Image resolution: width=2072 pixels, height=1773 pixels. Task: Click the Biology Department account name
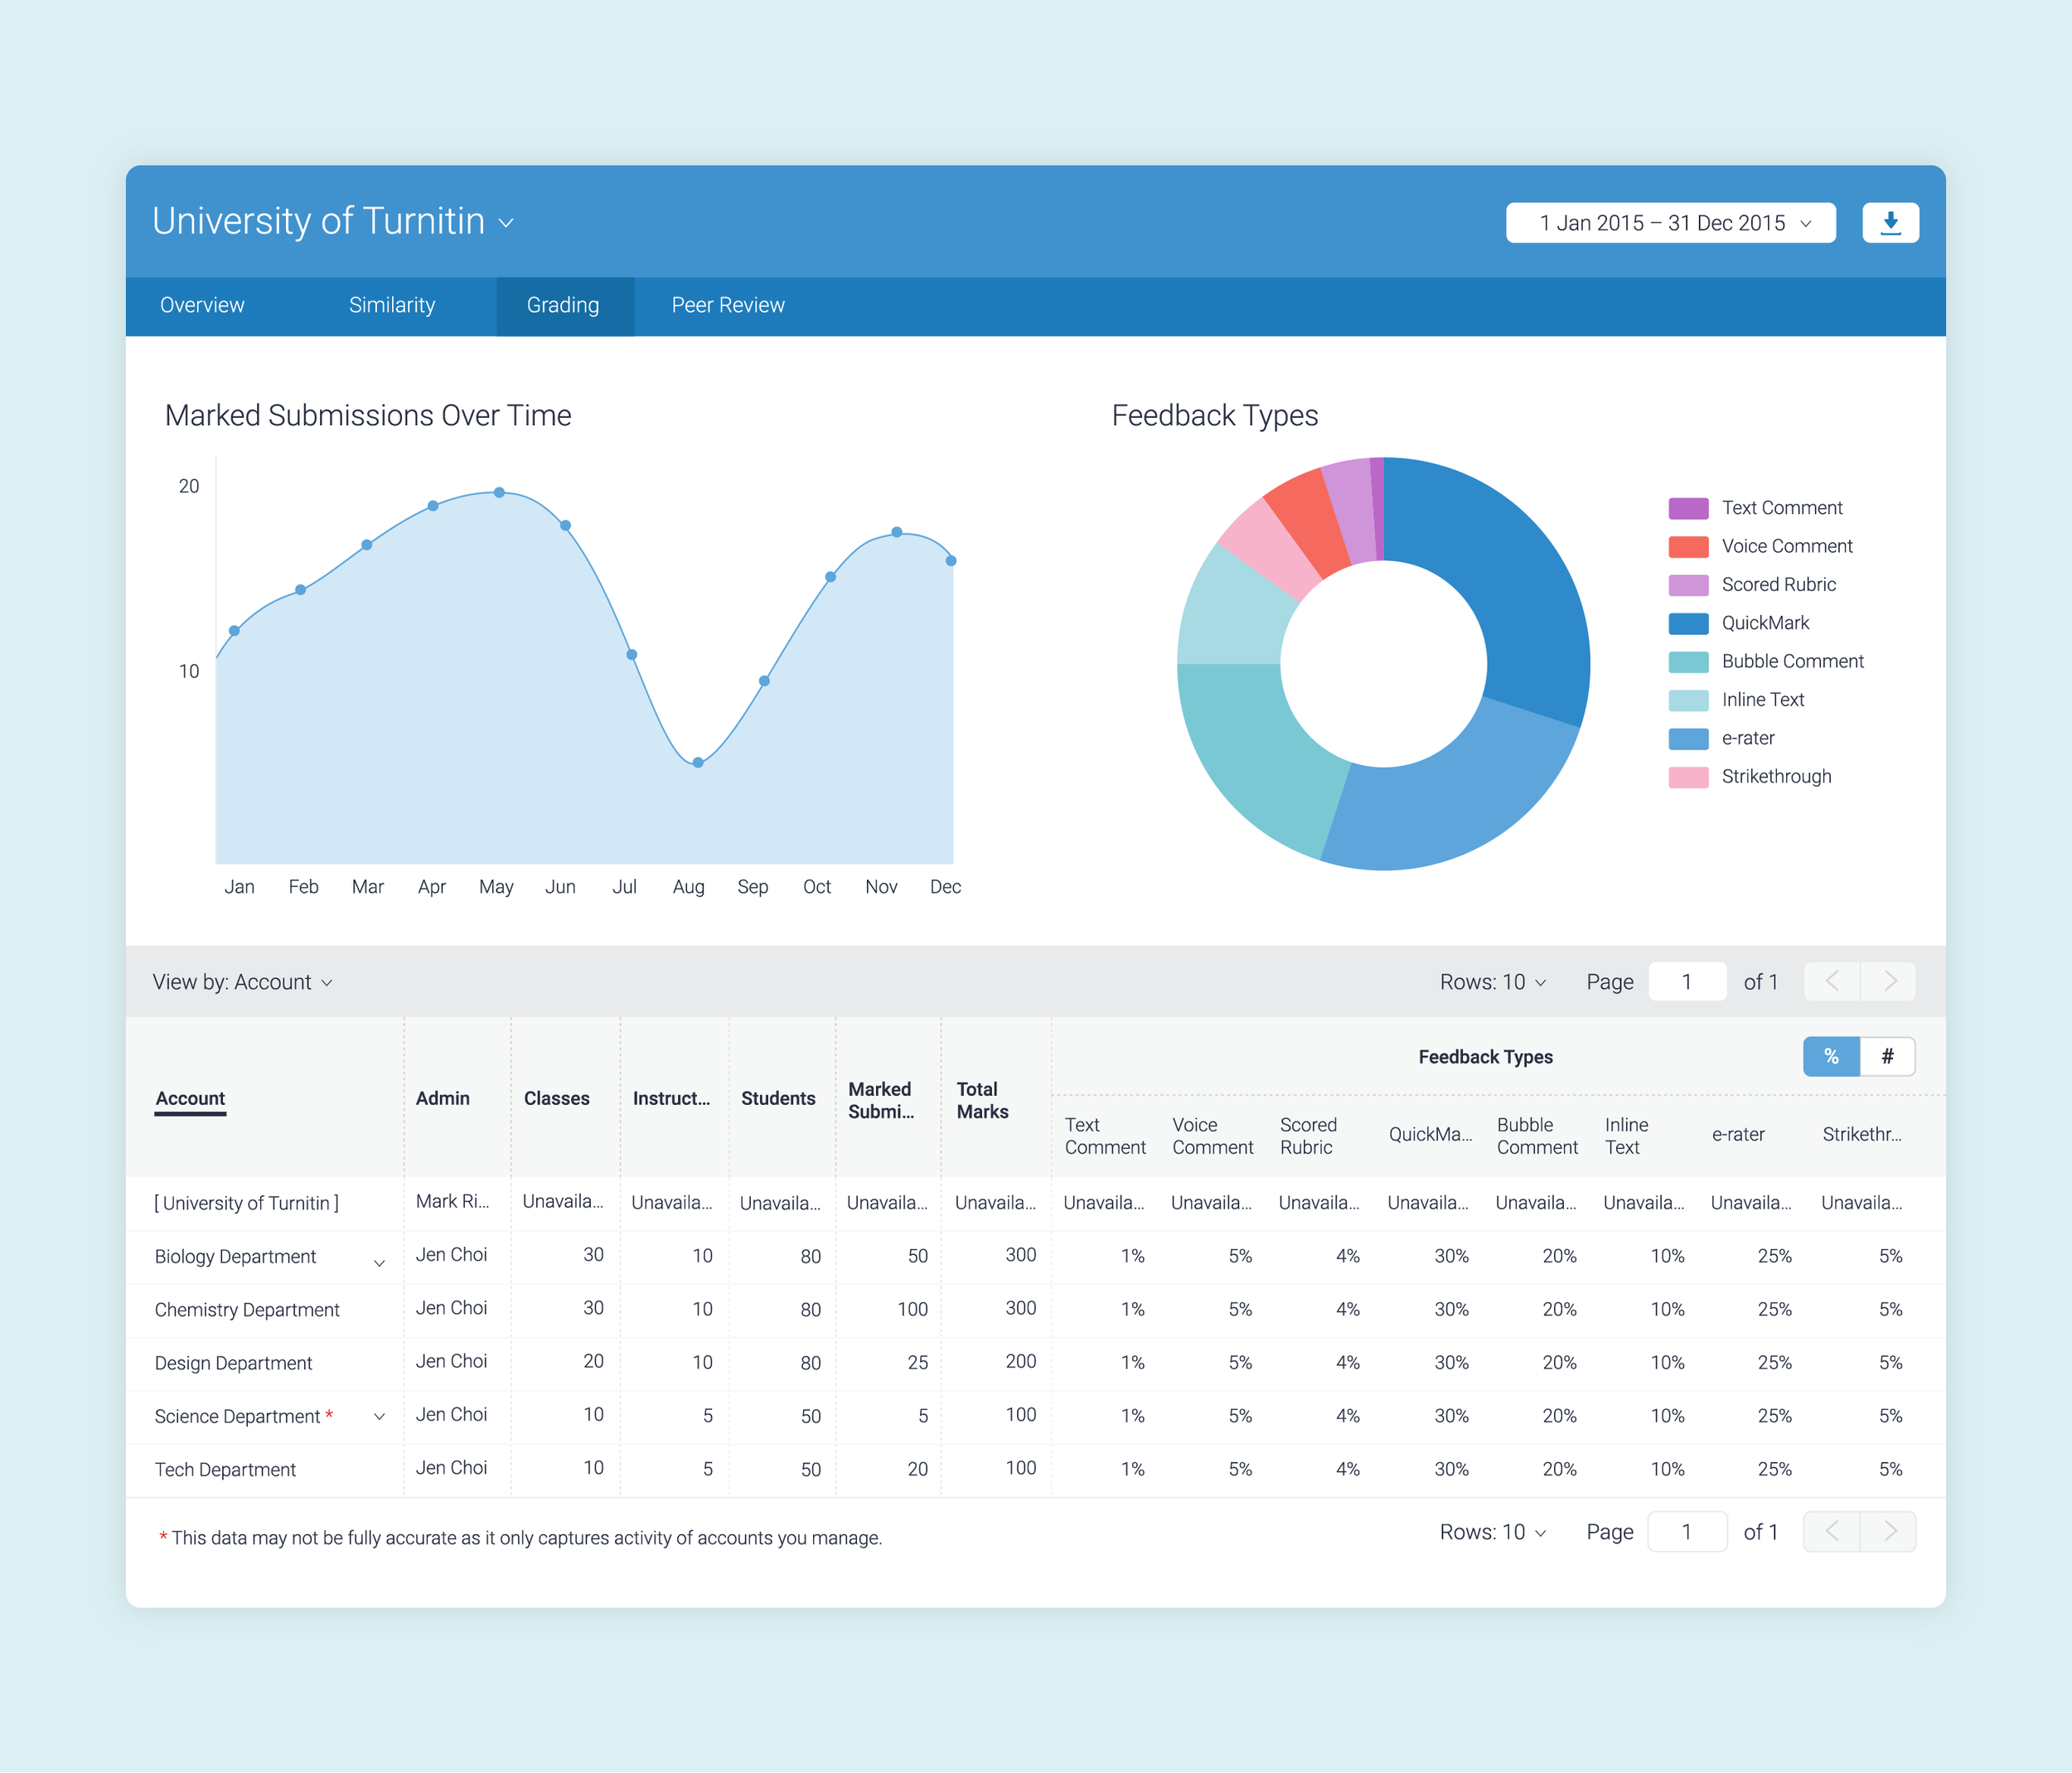click(235, 1256)
